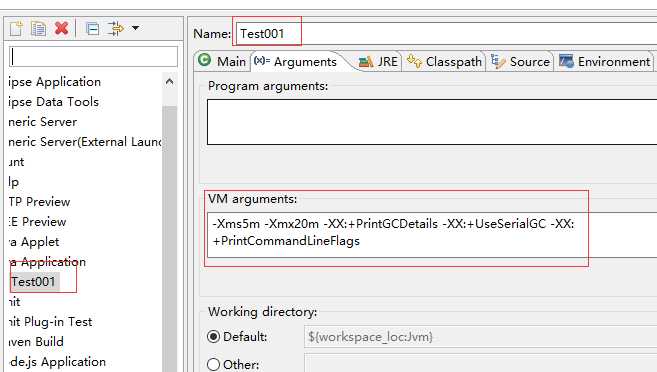The image size is (657, 372).
Task: Click the scroll up arrow of configuration list
Action: (169, 82)
